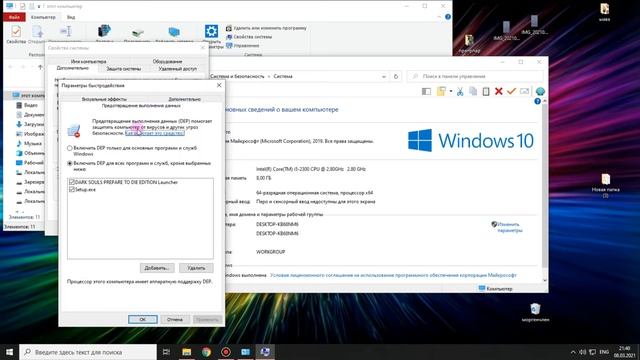Click the teal shell globe icon in Control Panel toolbar
Viewport: 640px width, 360px height.
540,91
